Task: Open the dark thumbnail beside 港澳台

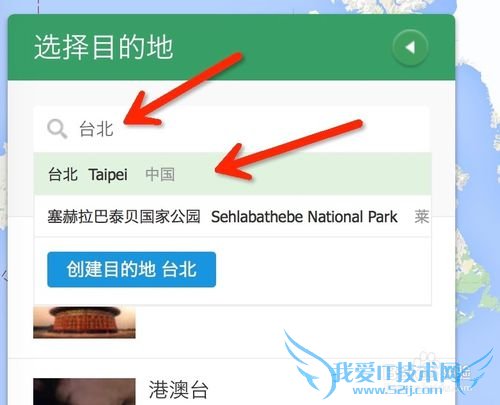Action: (84, 392)
